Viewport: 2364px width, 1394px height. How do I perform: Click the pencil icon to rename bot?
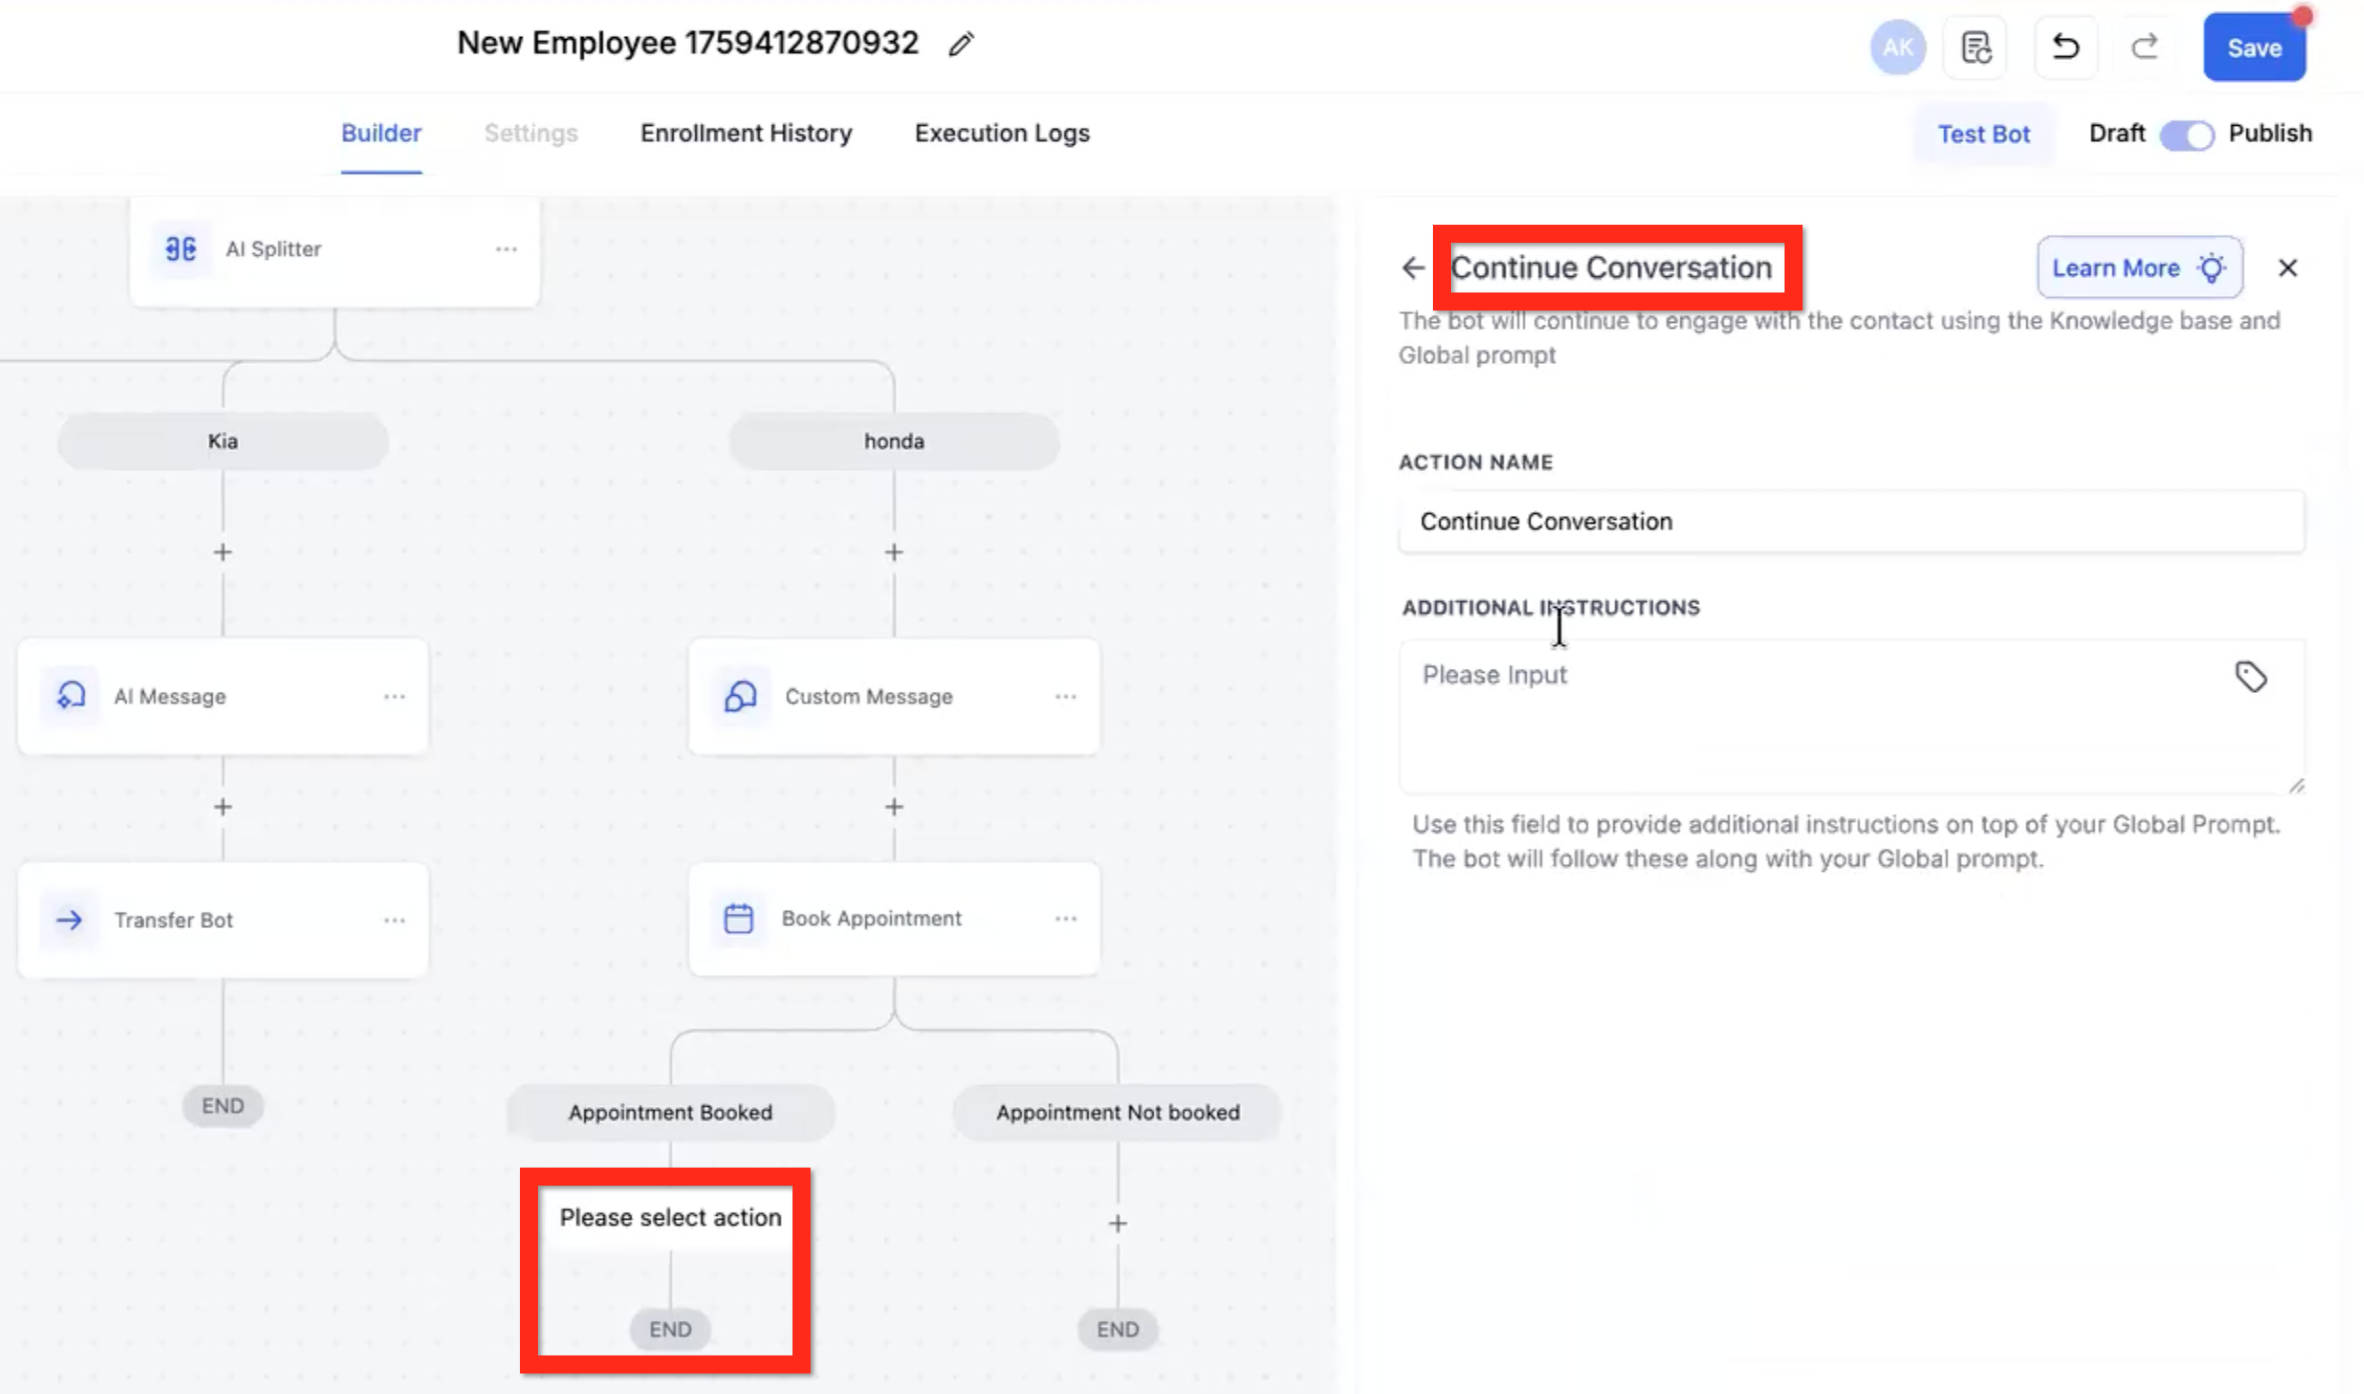click(961, 44)
